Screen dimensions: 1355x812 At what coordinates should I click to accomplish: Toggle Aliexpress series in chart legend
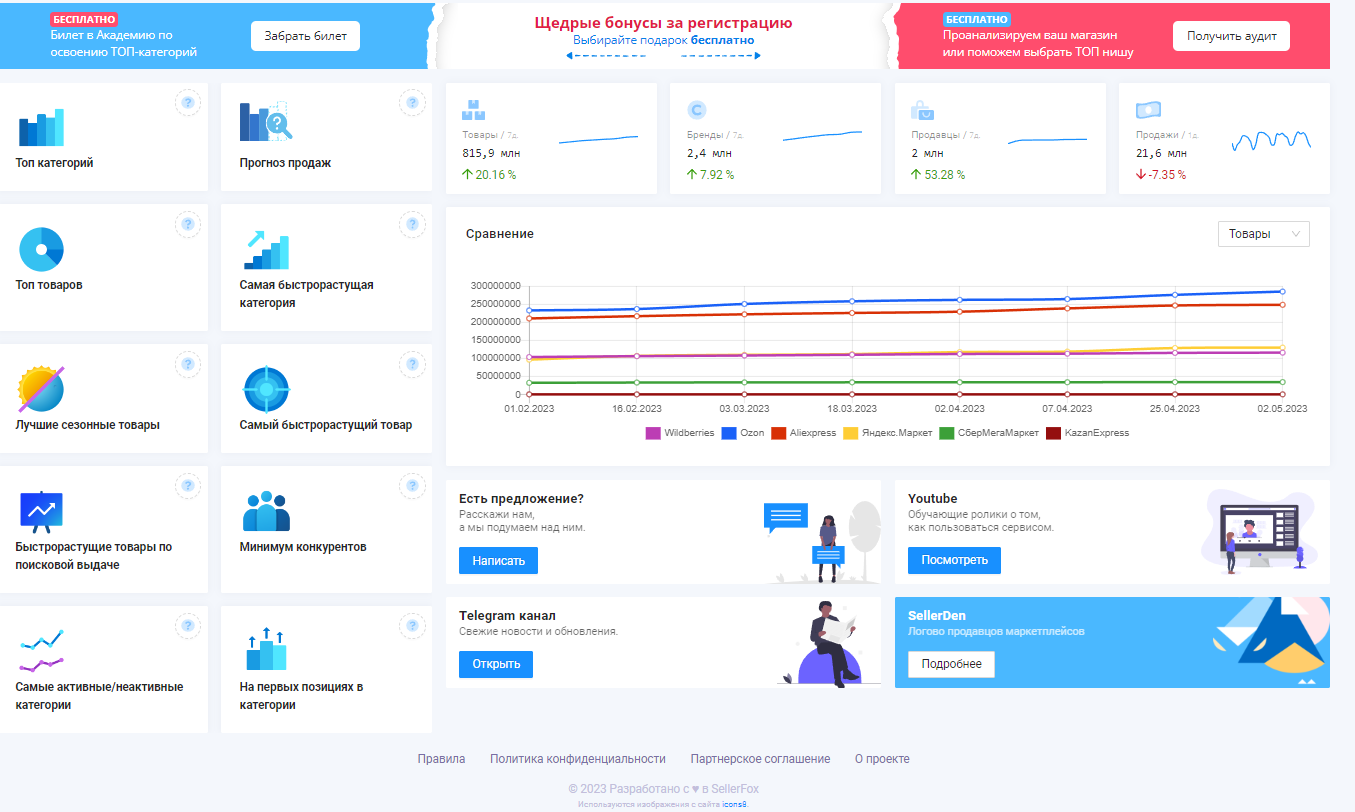tap(804, 433)
